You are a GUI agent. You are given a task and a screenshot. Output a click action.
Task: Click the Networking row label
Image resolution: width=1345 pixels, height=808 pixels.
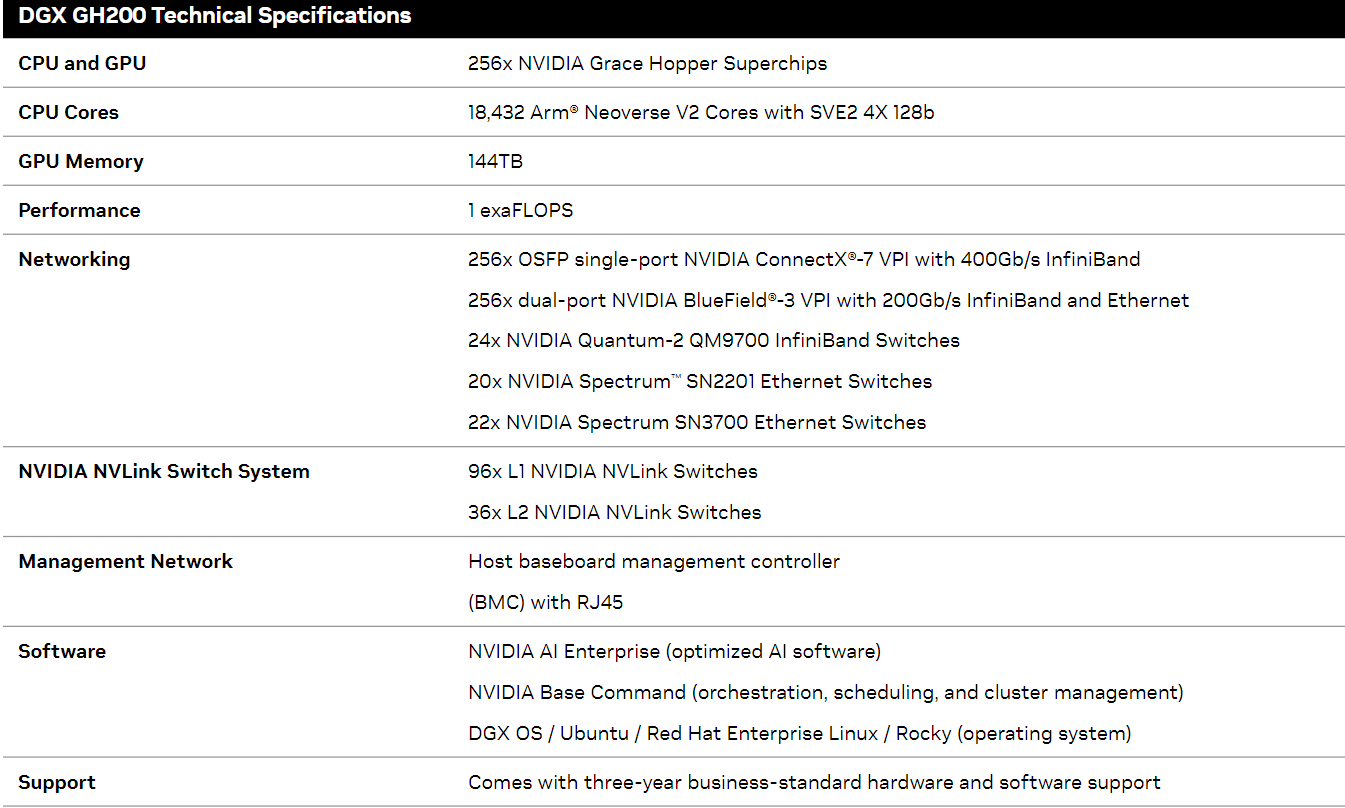74,259
